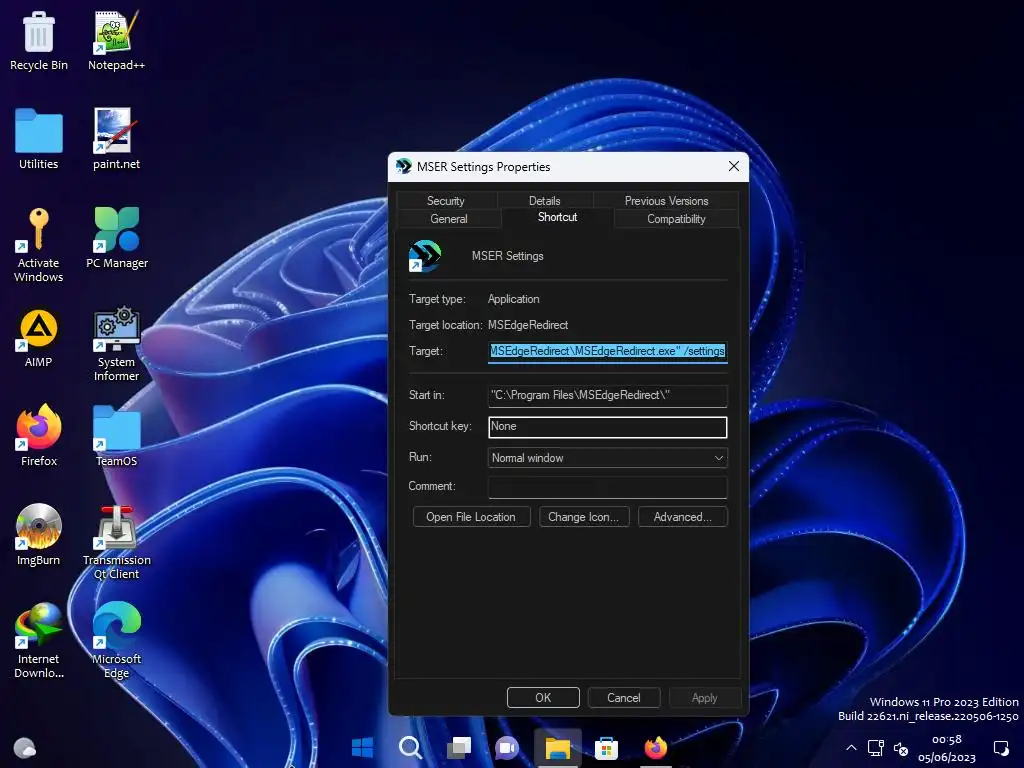This screenshot has width=1024, height=768.
Task: Confirm with the OK button
Action: [543, 697]
